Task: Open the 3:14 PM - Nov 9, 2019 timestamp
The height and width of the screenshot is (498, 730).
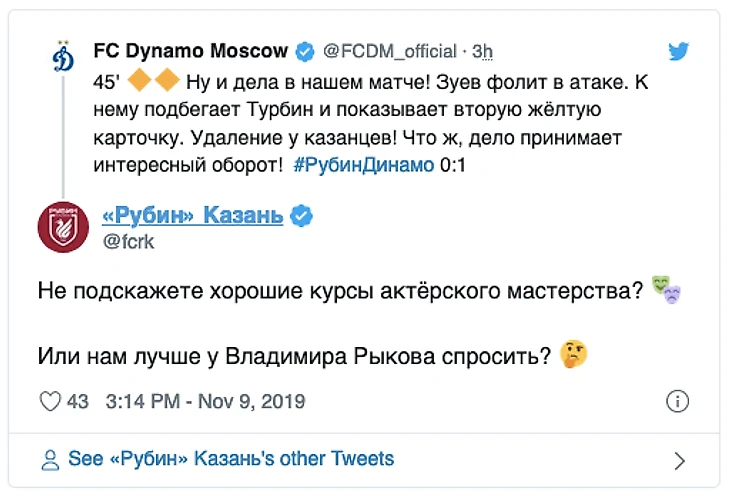Action: click(203, 402)
